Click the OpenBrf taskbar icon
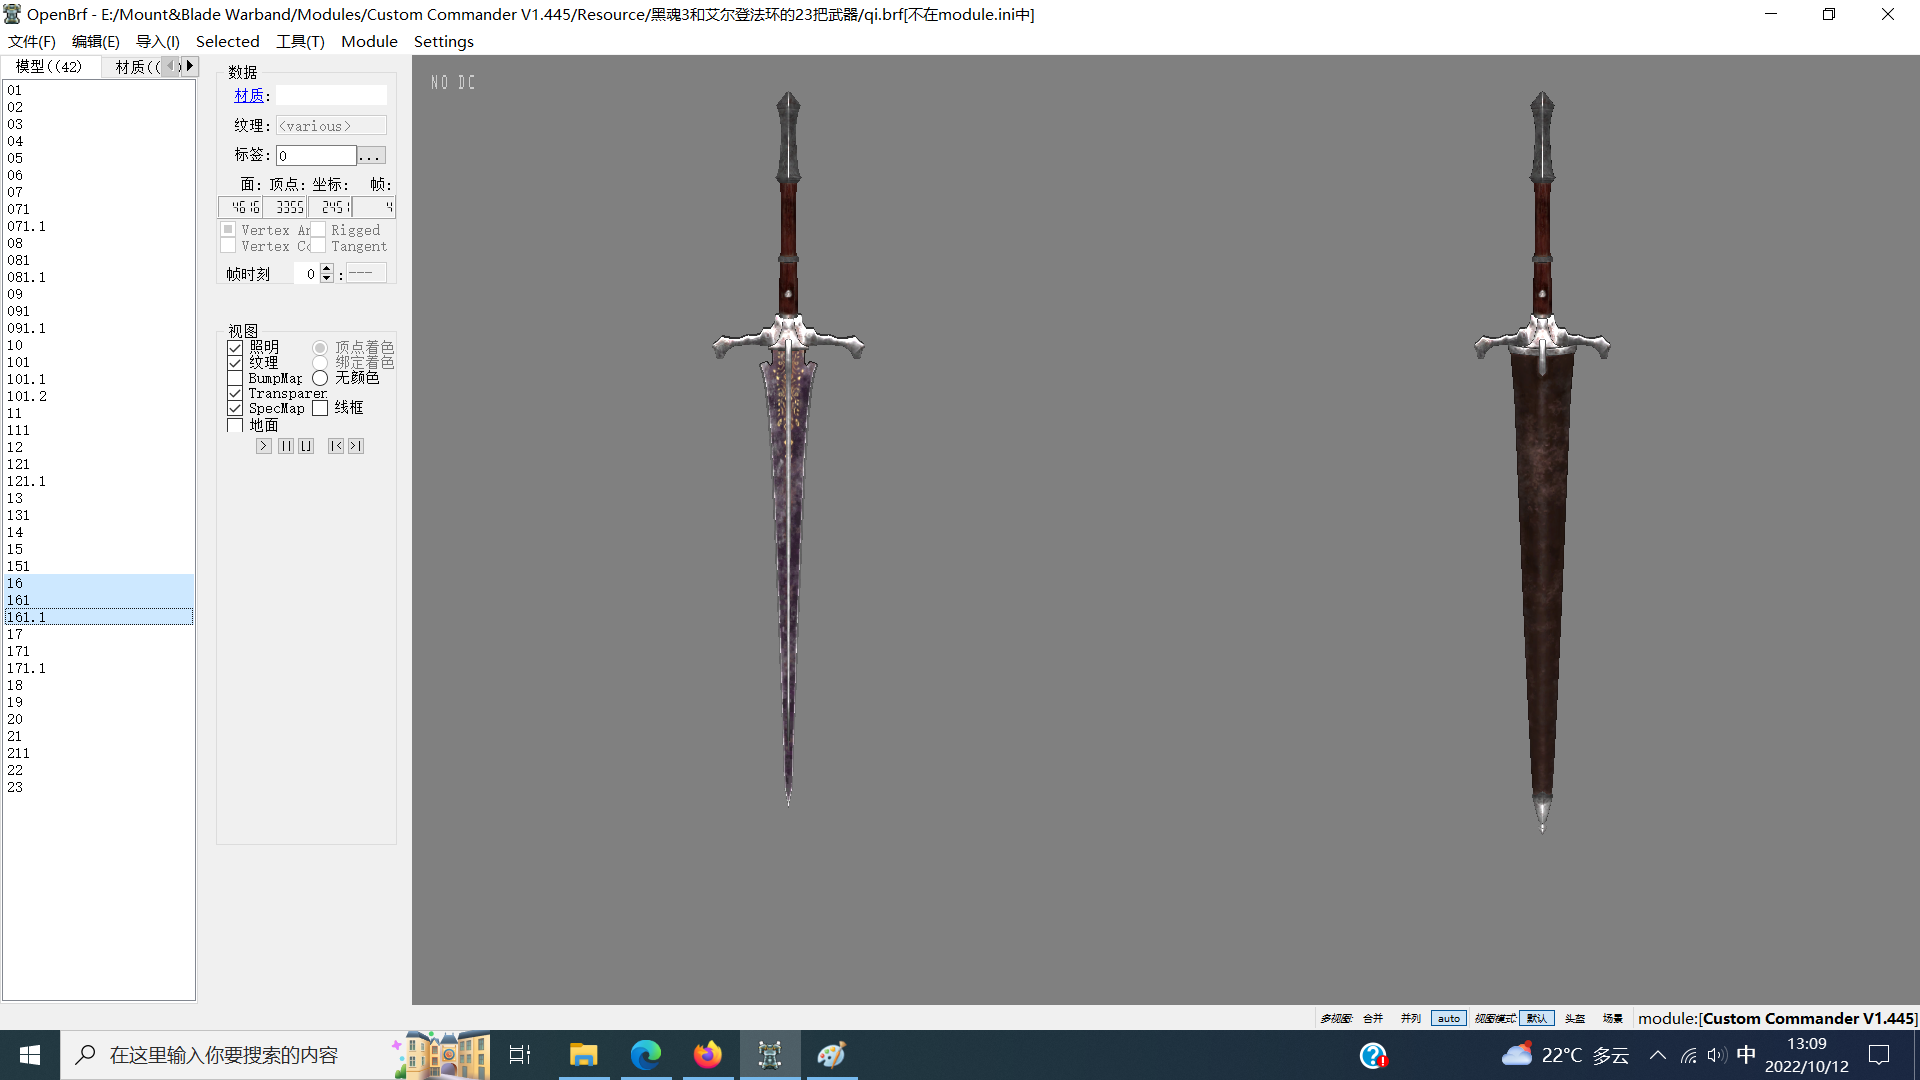Screen dimensions: 1920x1080 click(x=770, y=1055)
